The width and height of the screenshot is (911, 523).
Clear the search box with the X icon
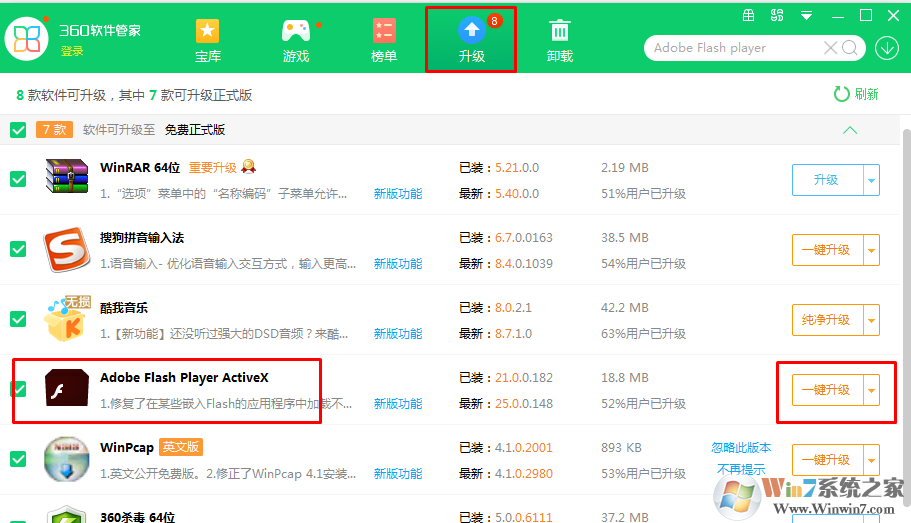click(831, 48)
